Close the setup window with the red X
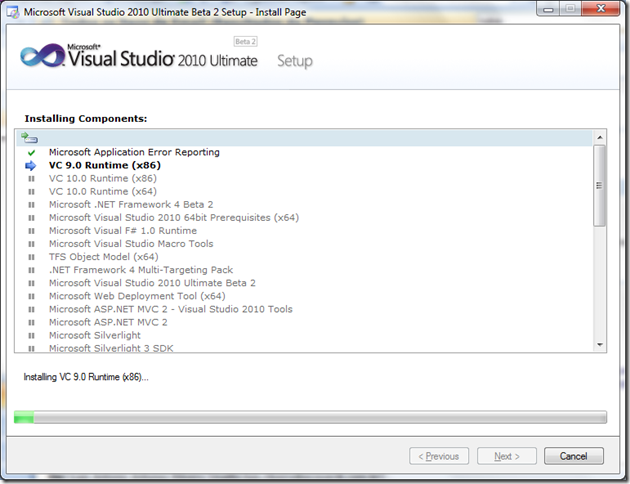Viewport: 630px width, 484px height. pyautogui.click(x=601, y=8)
